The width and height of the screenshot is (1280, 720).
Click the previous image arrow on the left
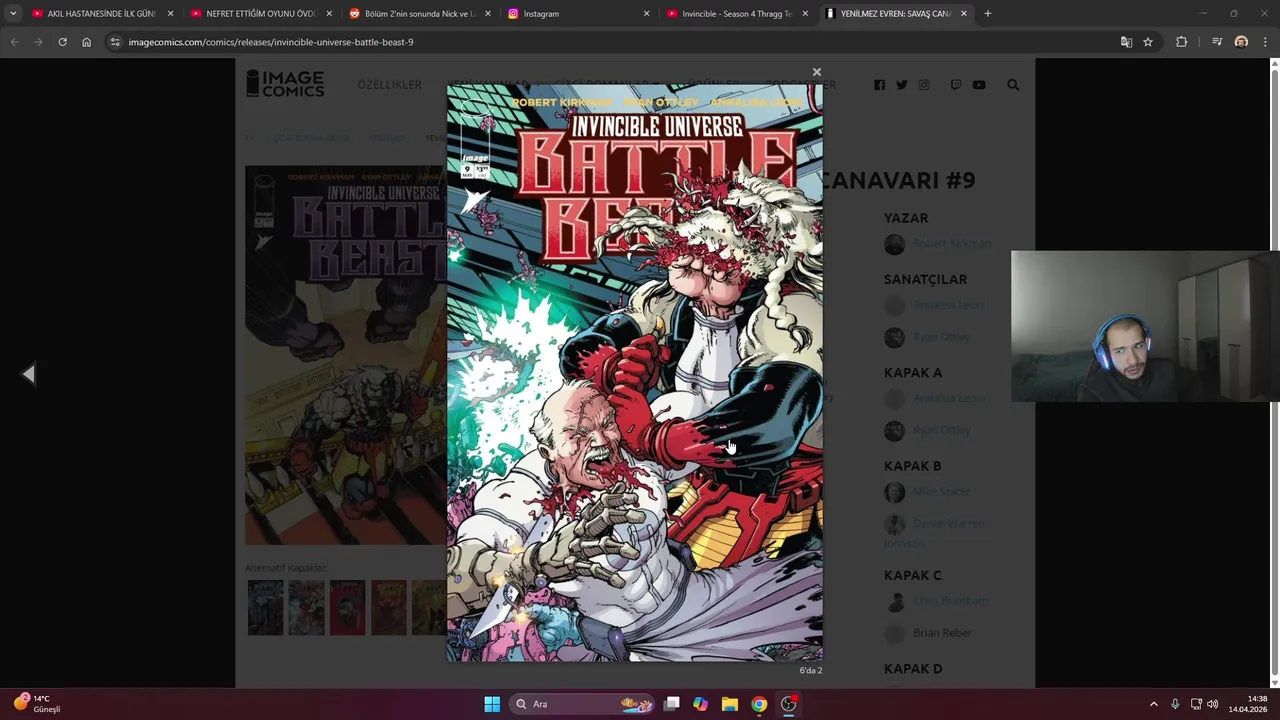[29, 374]
